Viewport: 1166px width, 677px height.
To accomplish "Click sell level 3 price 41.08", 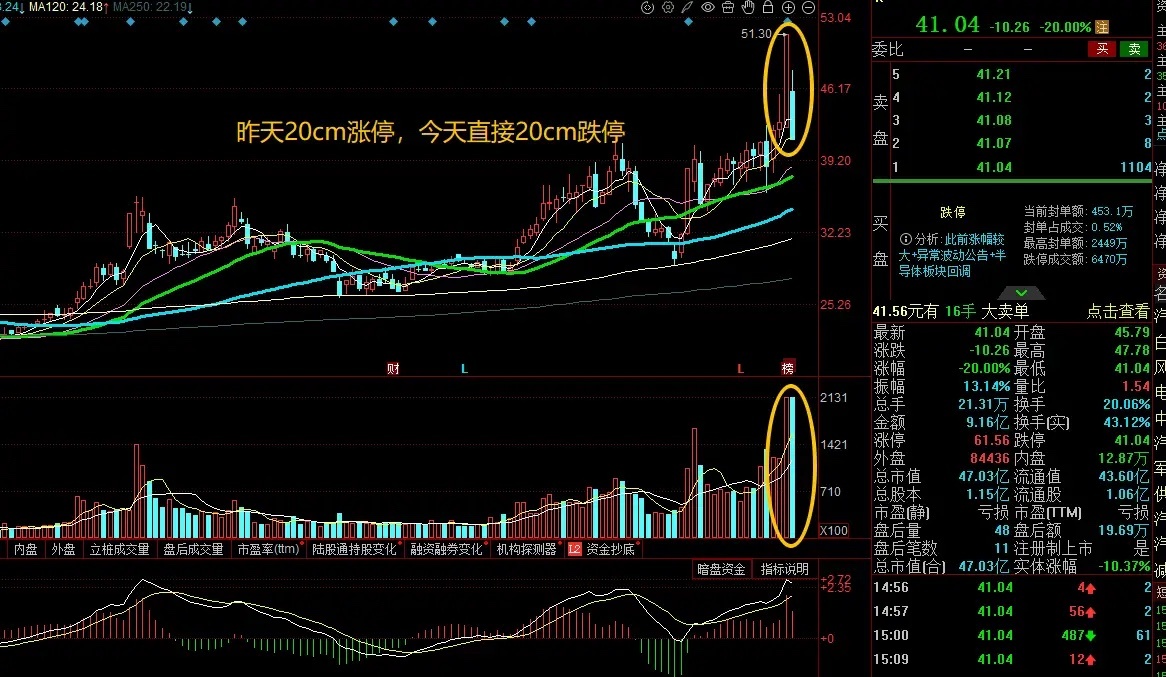I will point(993,121).
